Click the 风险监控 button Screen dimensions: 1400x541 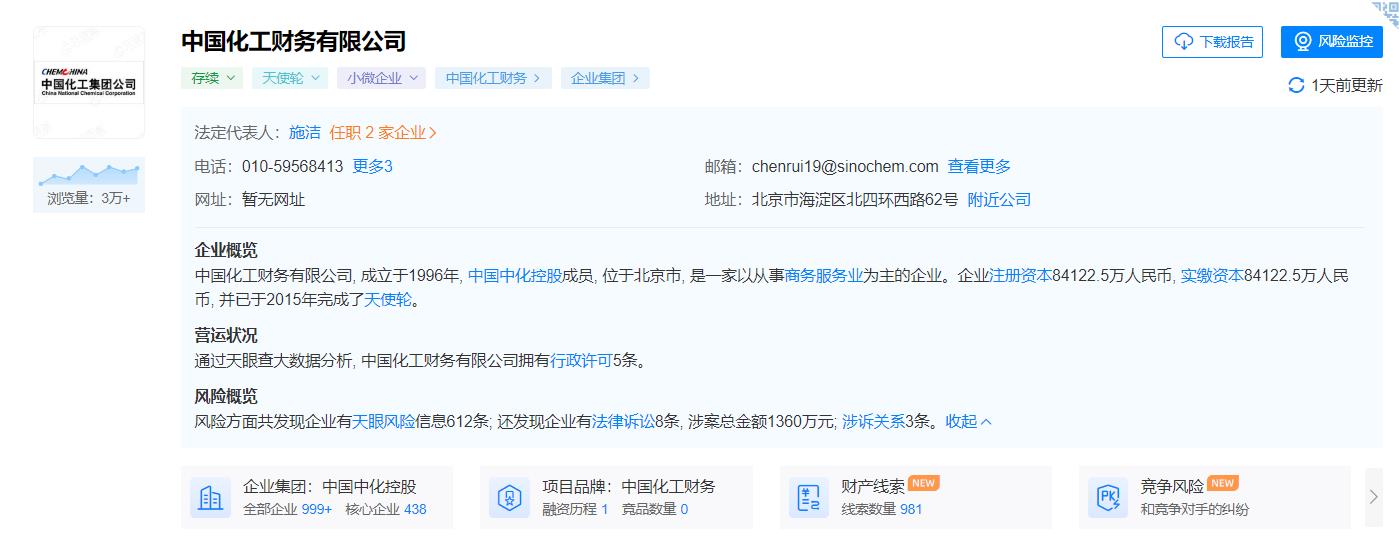pos(1331,42)
